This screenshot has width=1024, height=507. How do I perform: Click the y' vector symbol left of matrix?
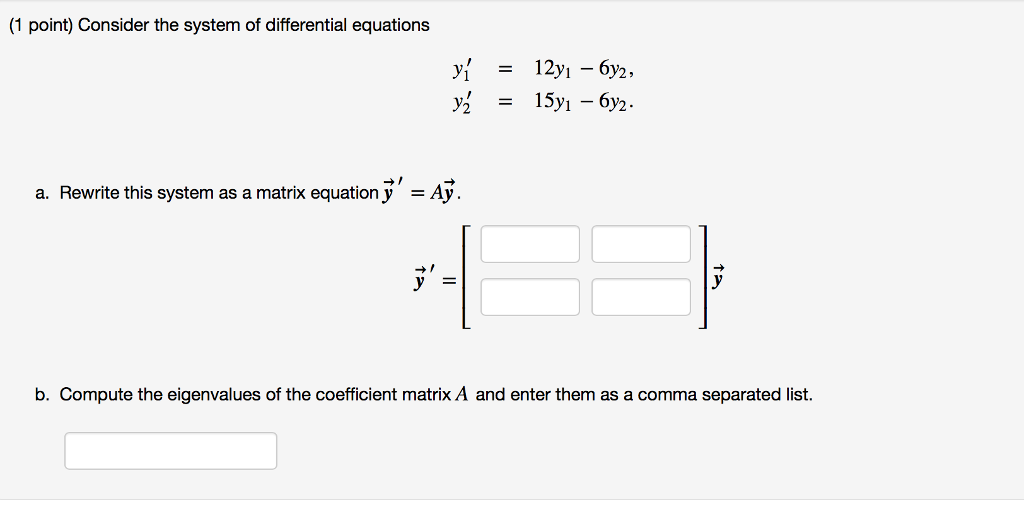pyautogui.click(x=424, y=280)
